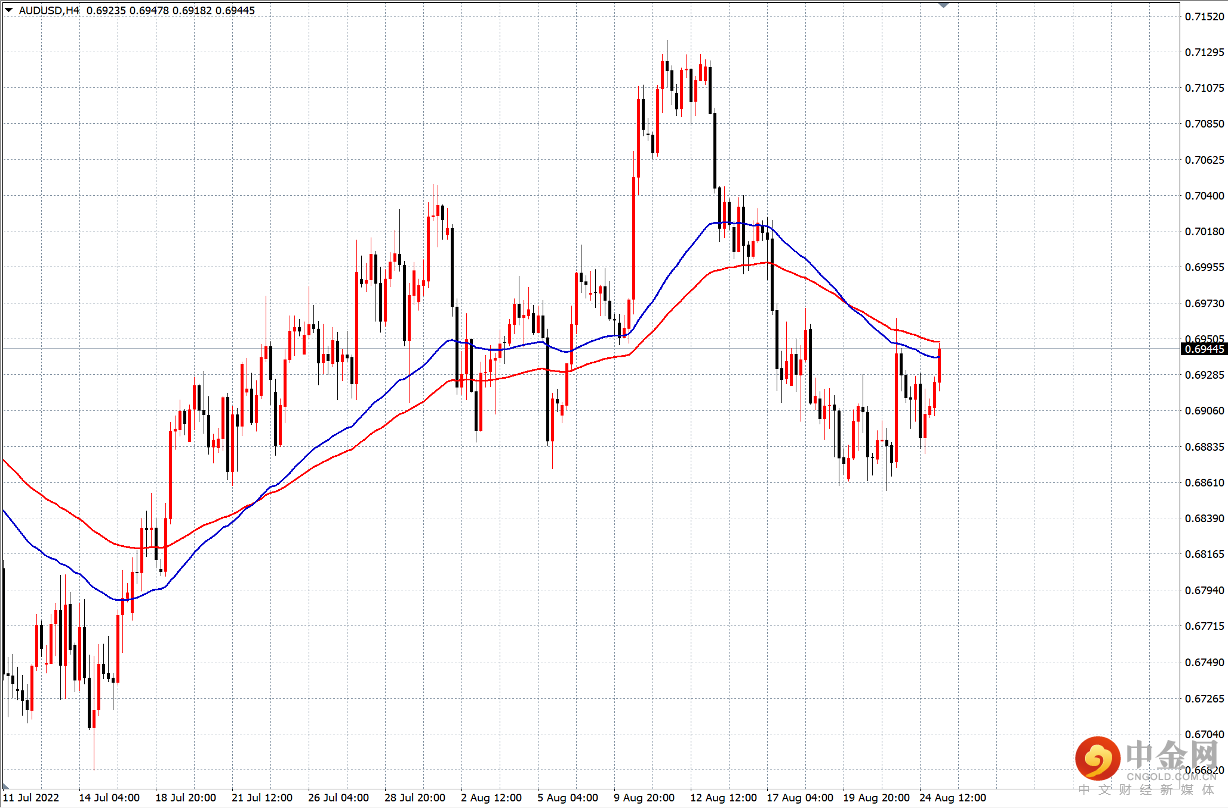Click price scale label 0.71075
Viewport: 1232px width, 808px height.
(x=1205, y=88)
